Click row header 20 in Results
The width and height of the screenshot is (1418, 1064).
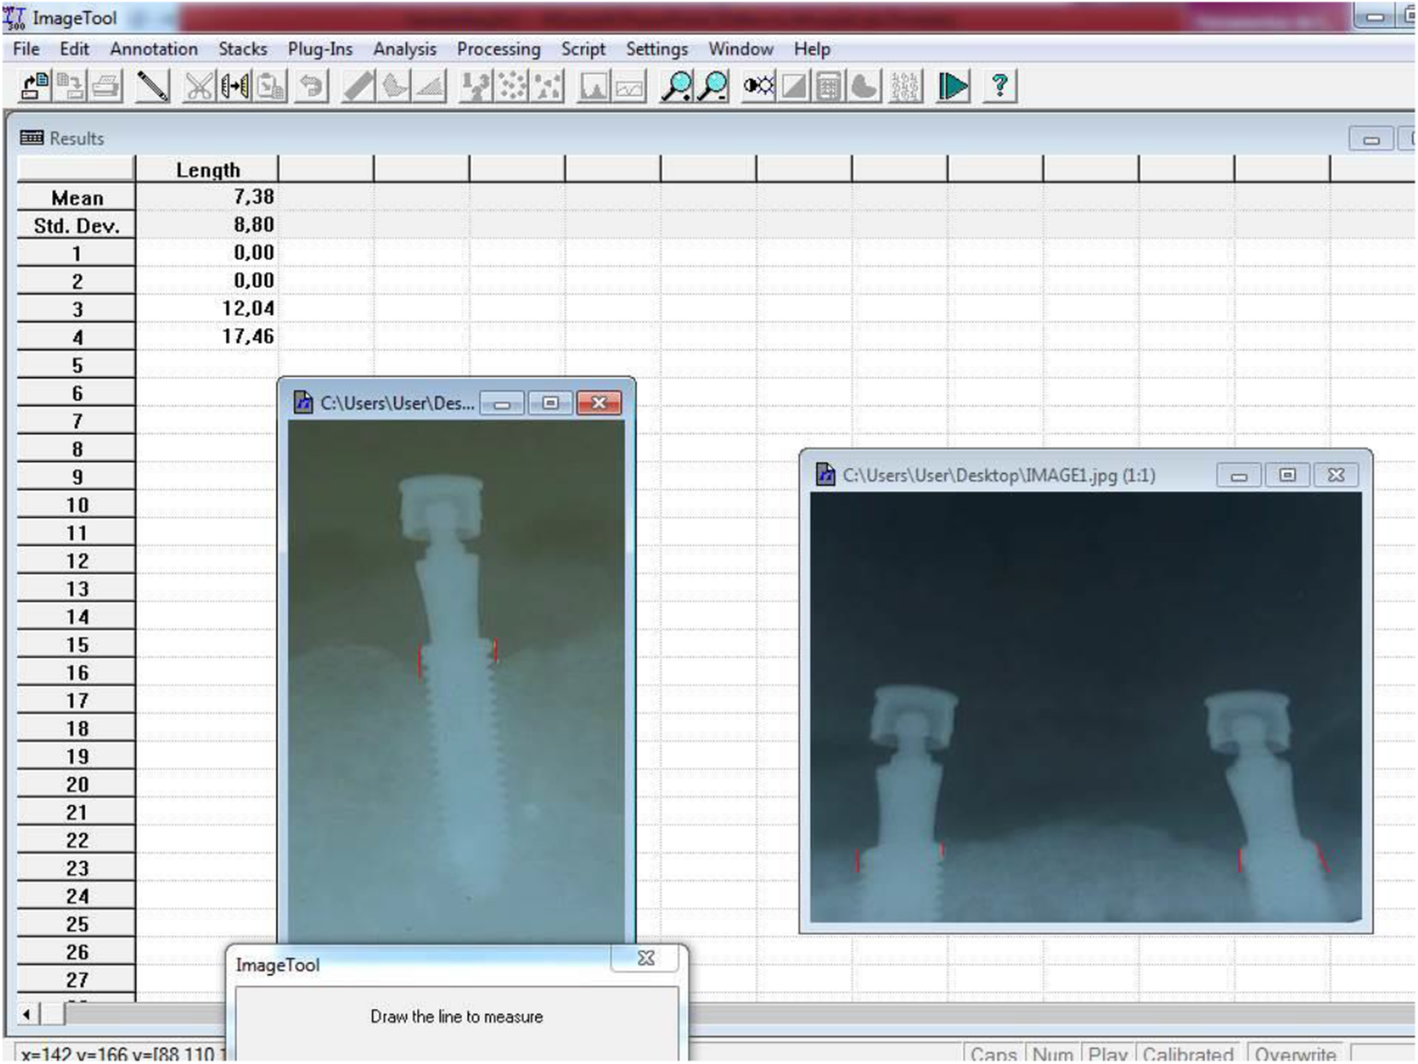pos(77,785)
